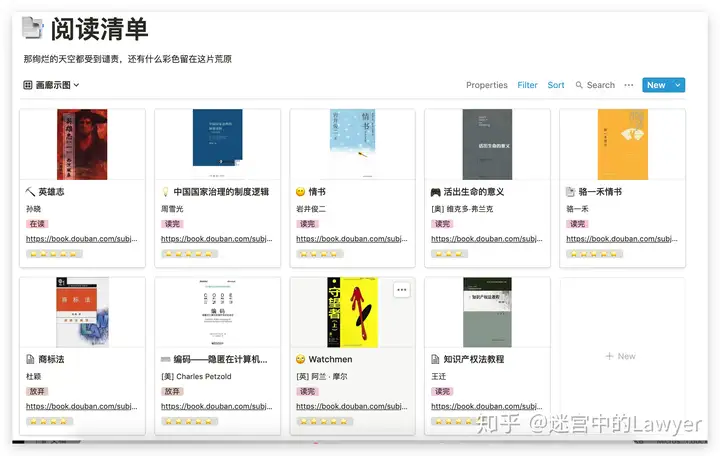The height and width of the screenshot is (456, 720).
Task: Open Properties settings
Action: click(x=487, y=85)
